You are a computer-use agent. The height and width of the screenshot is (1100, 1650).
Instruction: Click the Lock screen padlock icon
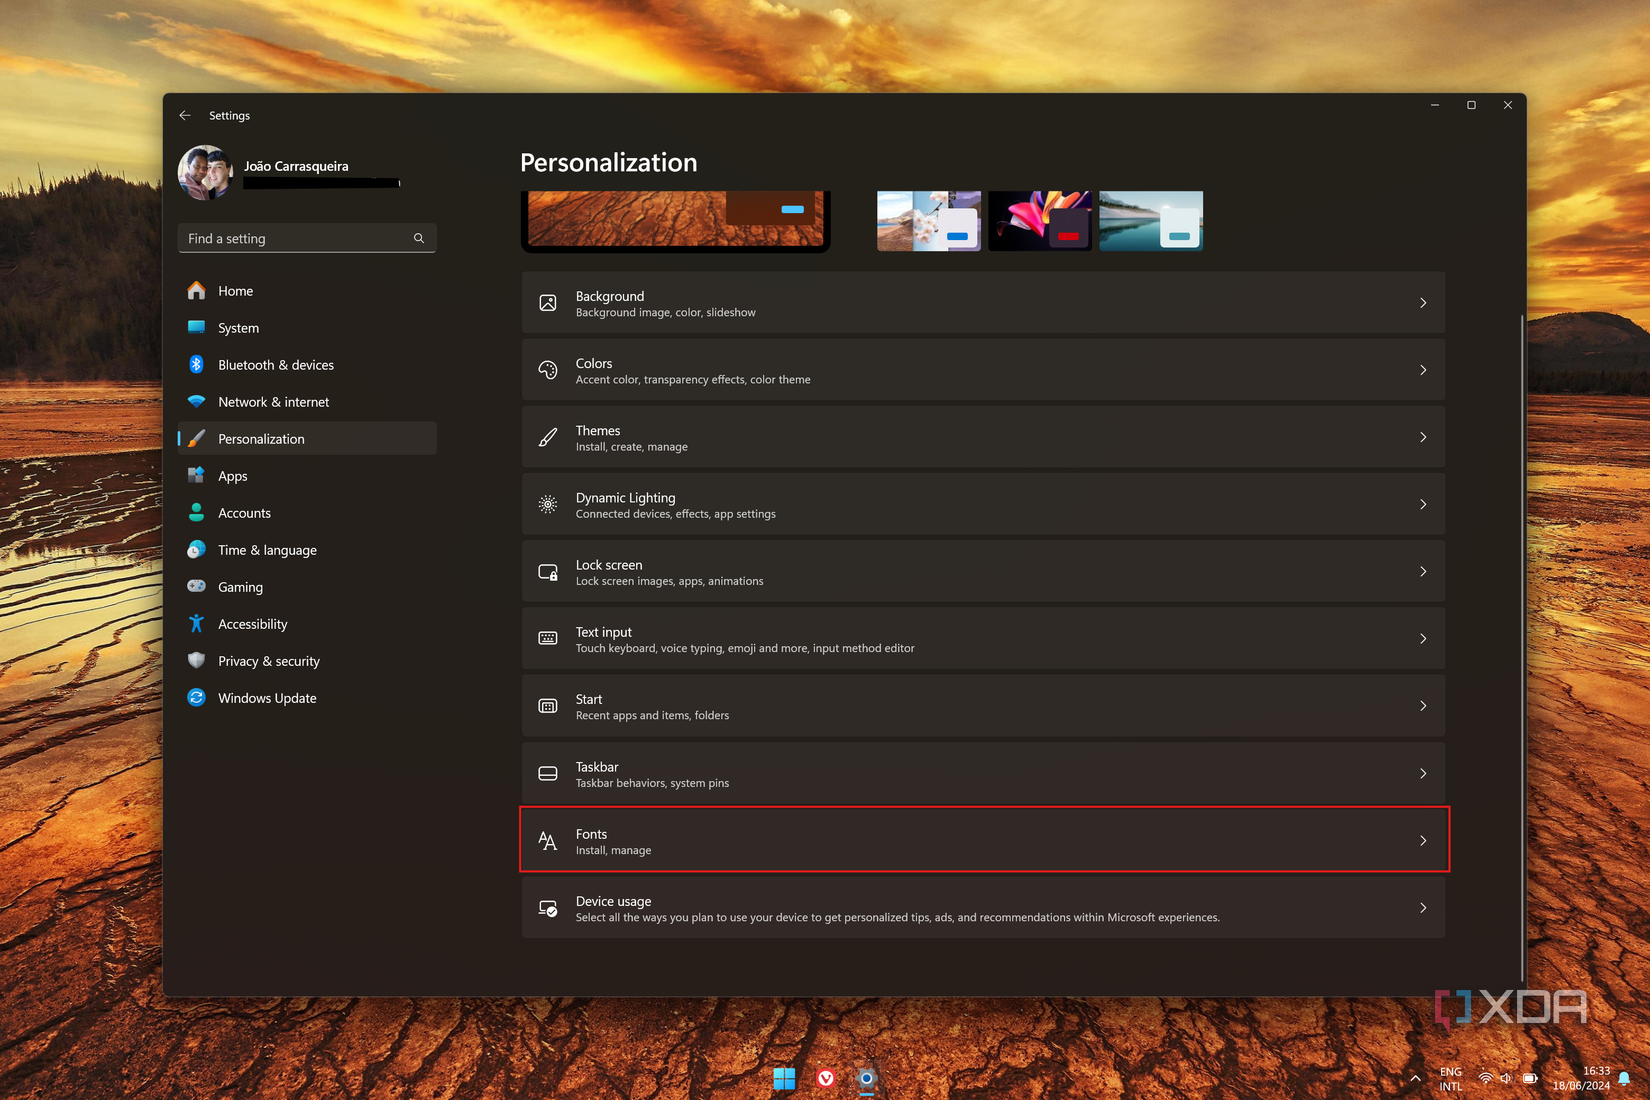click(x=547, y=571)
